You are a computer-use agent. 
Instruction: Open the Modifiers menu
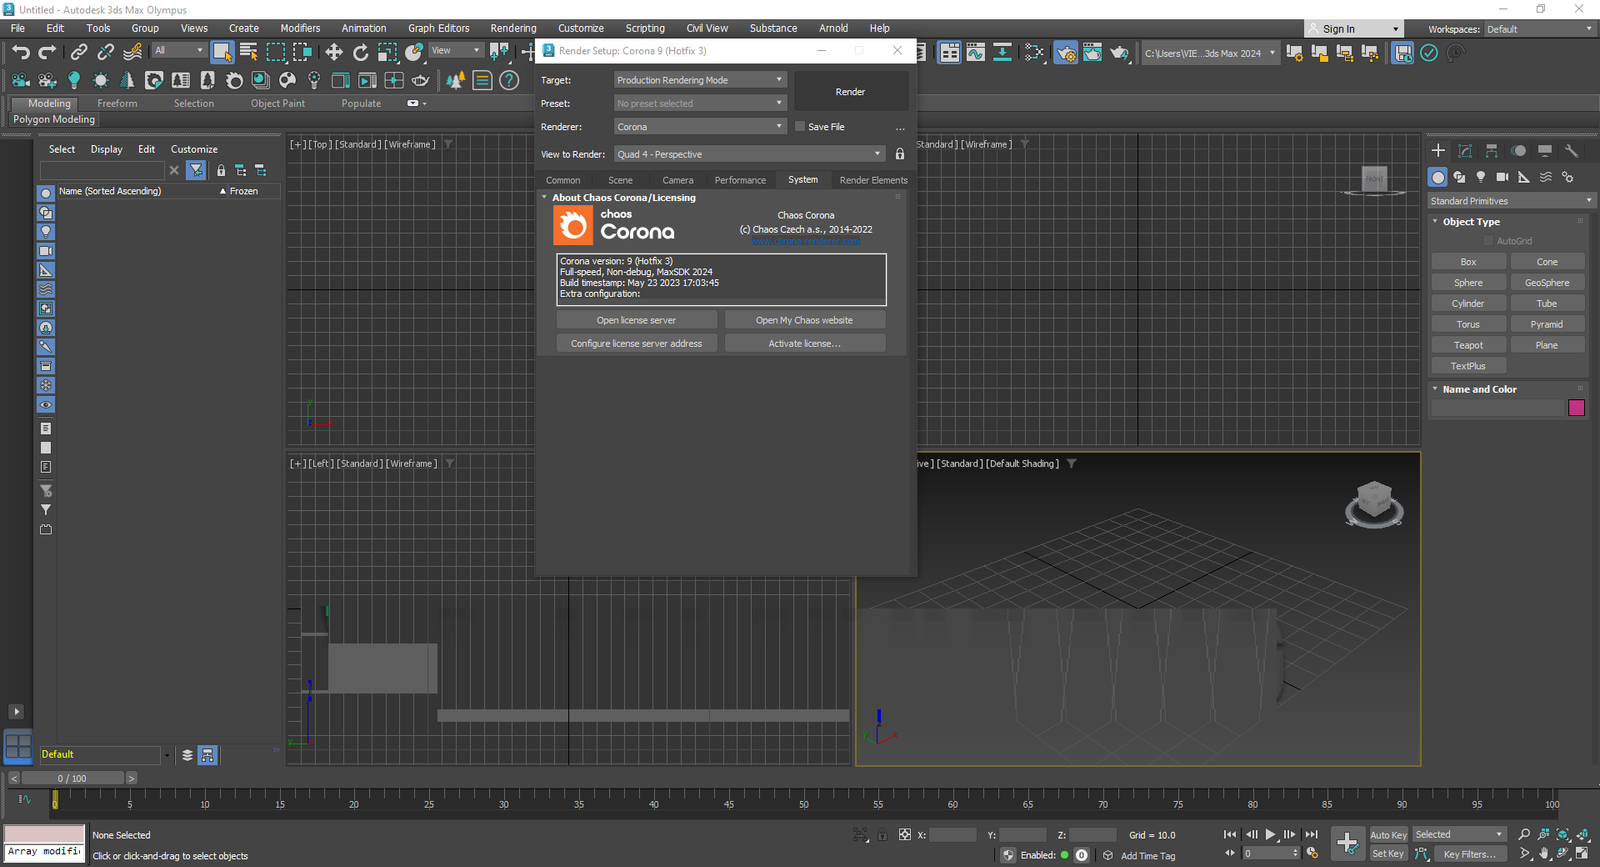(x=300, y=28)
